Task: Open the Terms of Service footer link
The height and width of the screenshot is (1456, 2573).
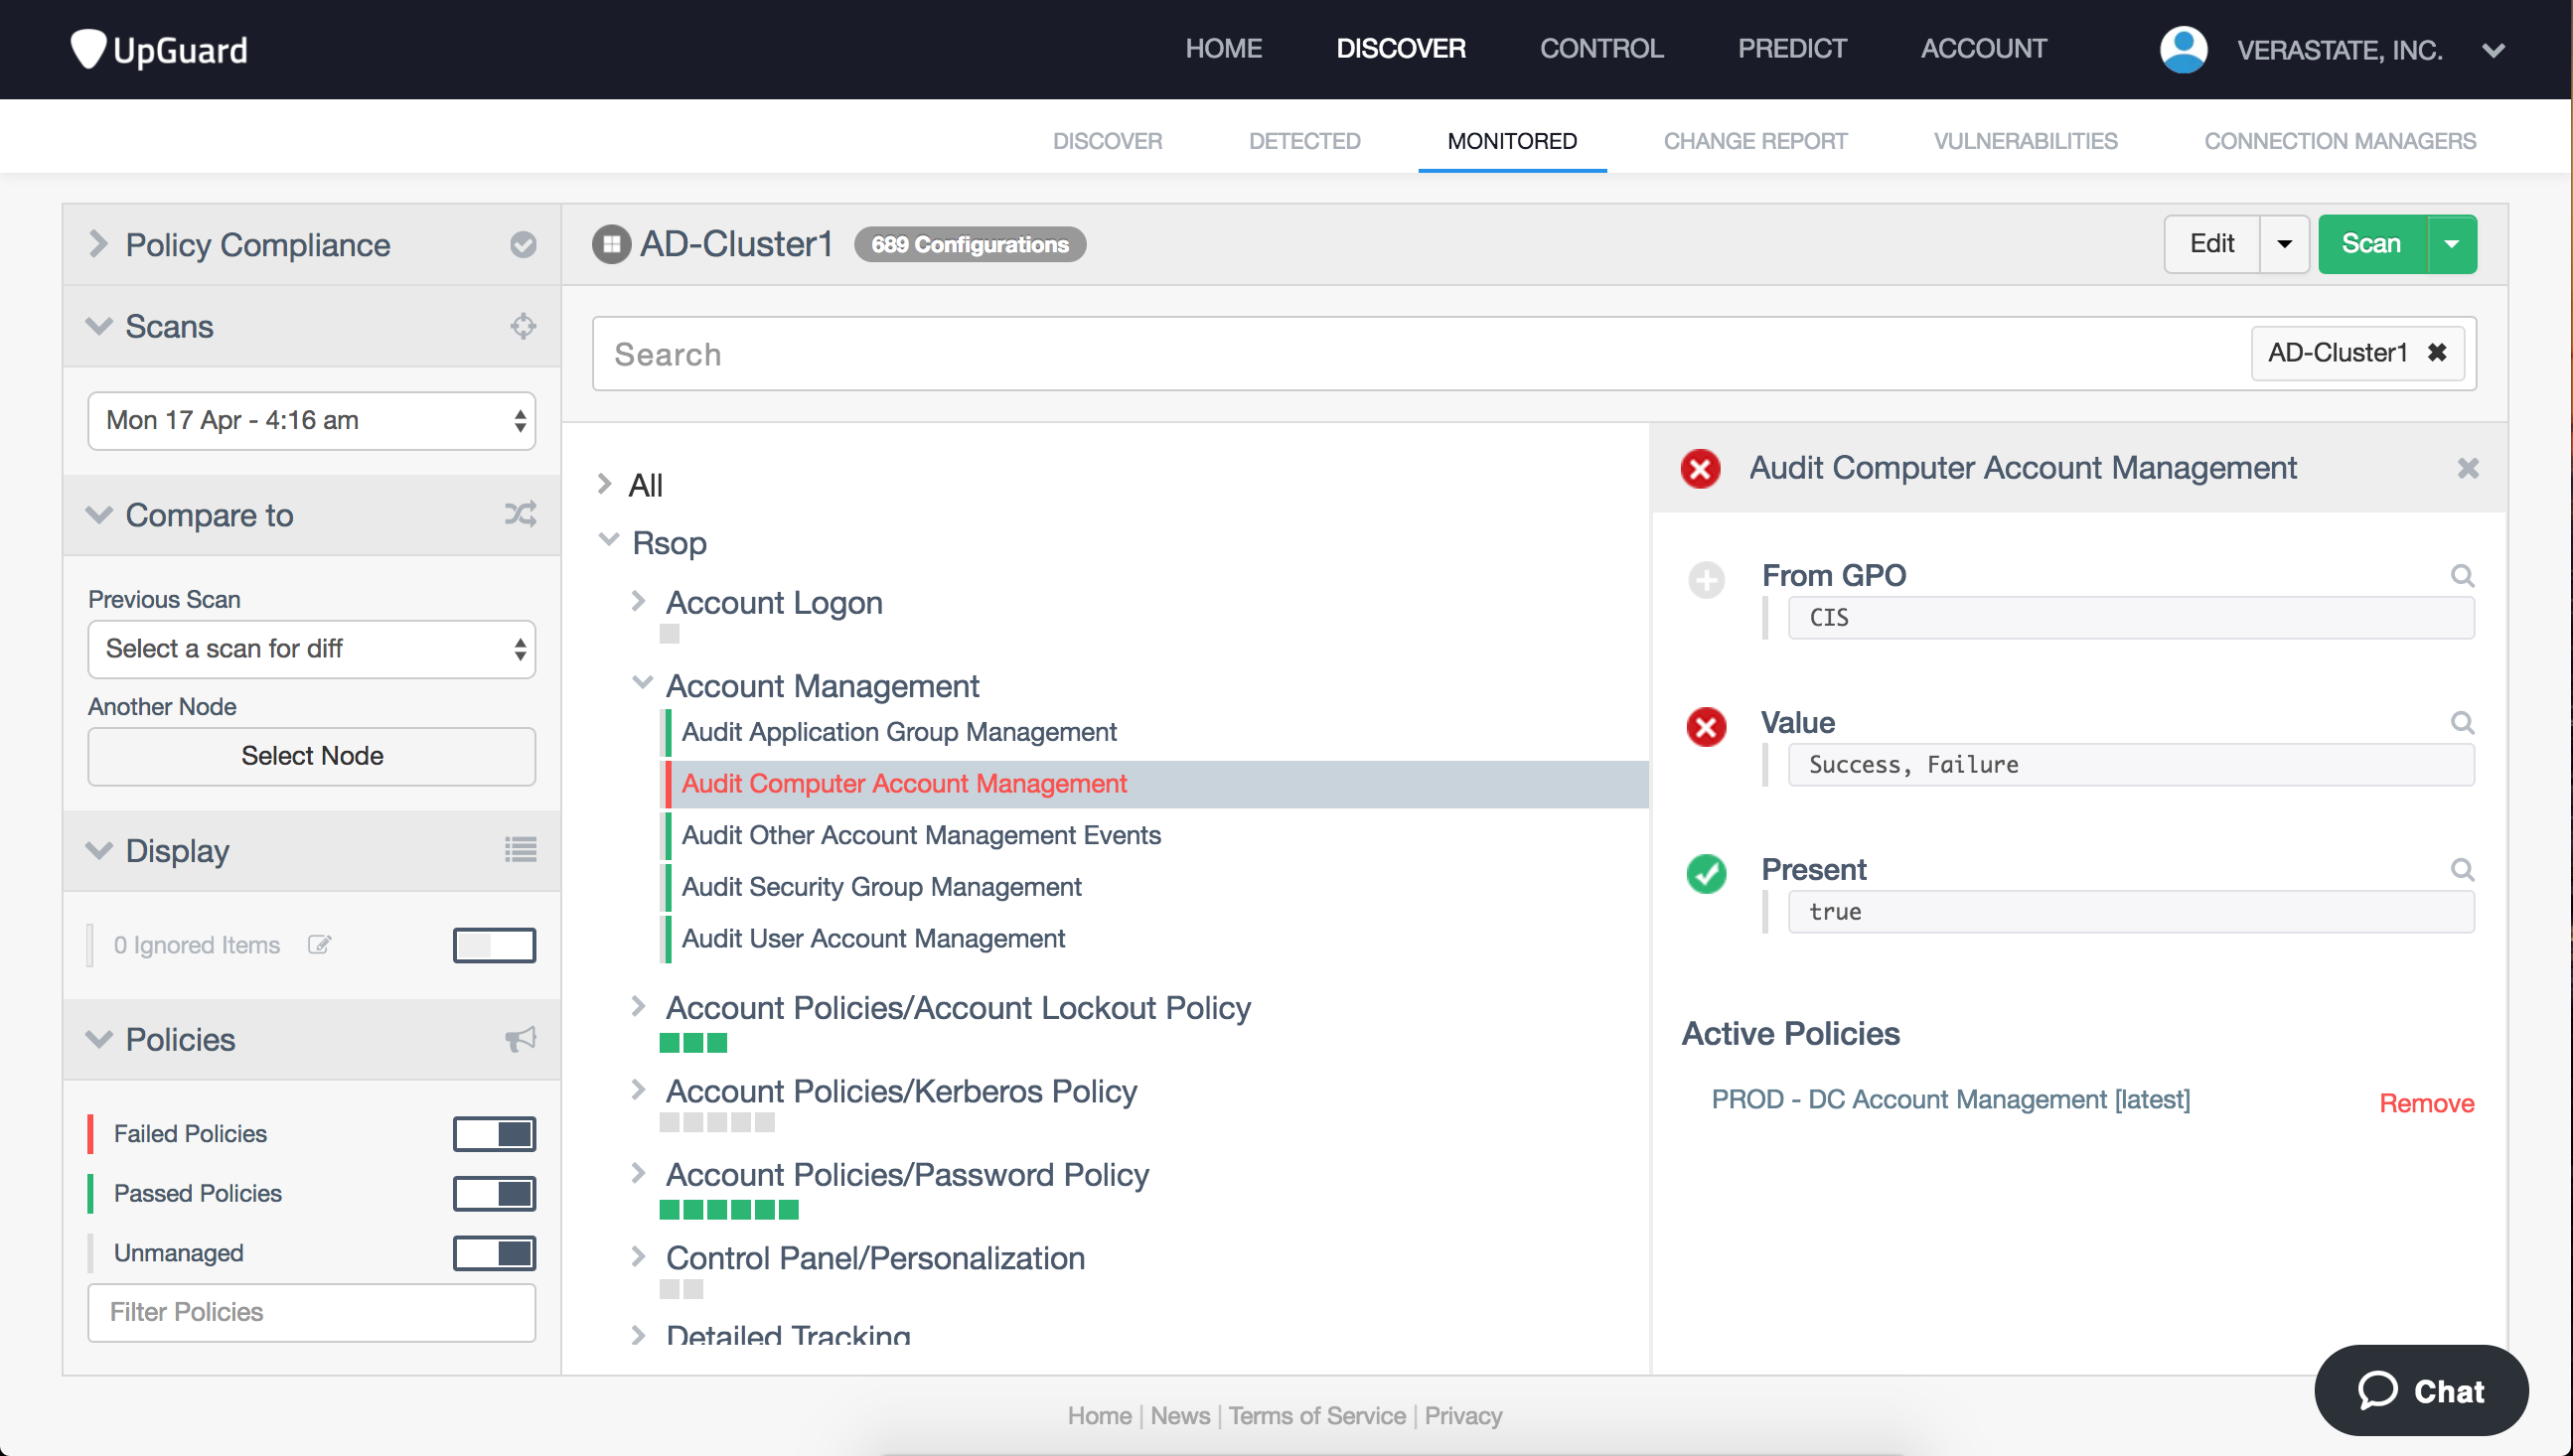Action: pyautogui.click(x=1317, y=1416)
